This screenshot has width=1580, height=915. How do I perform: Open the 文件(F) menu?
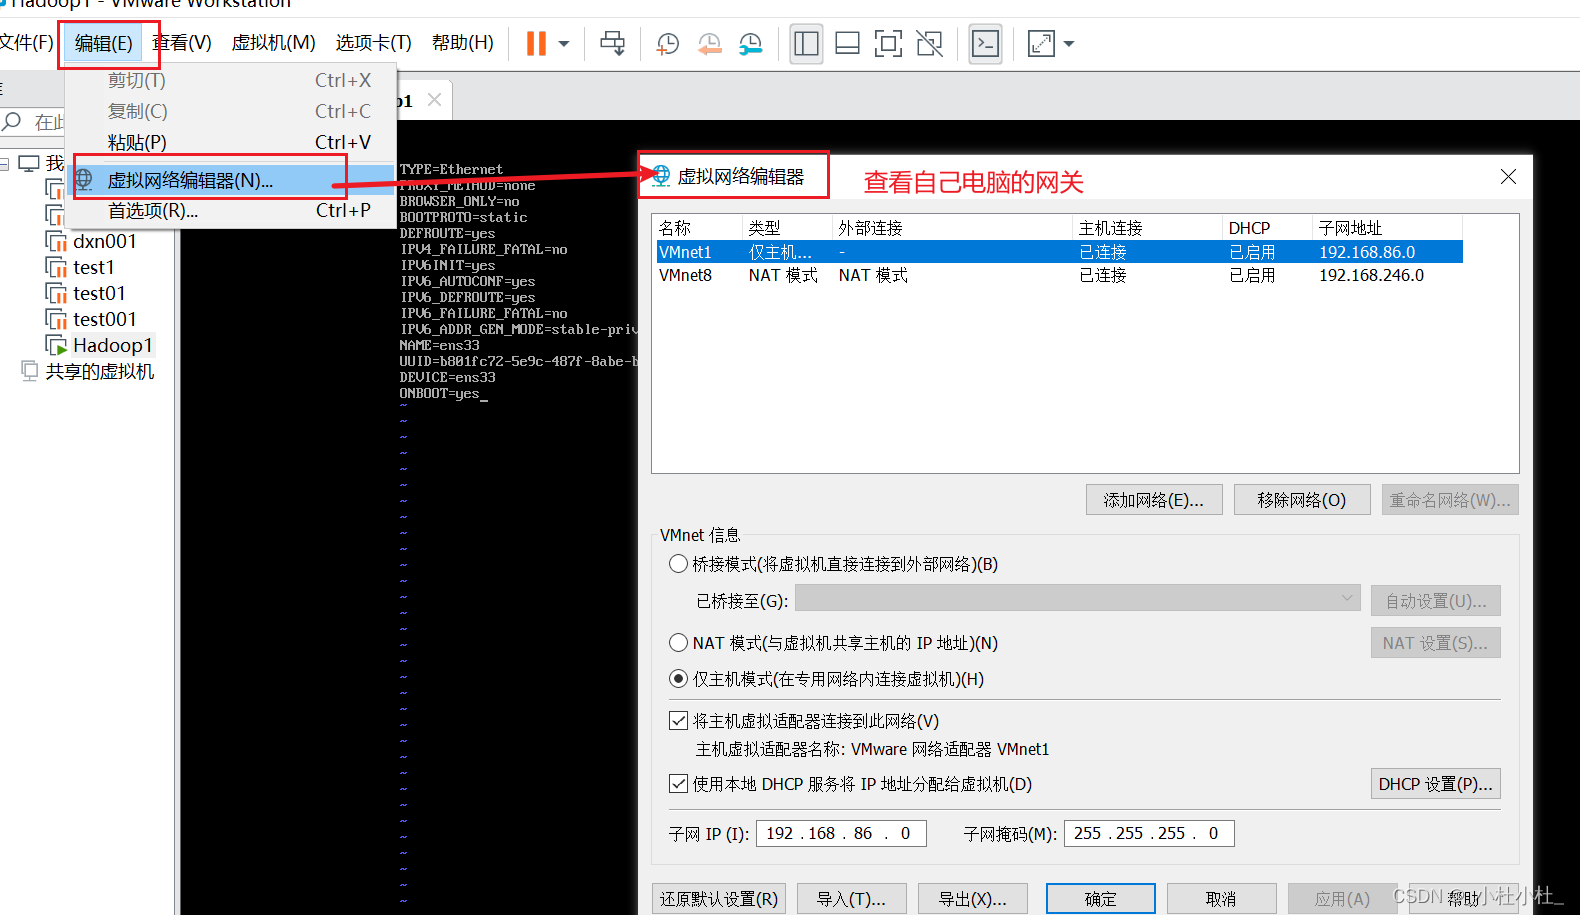[26, 42]
